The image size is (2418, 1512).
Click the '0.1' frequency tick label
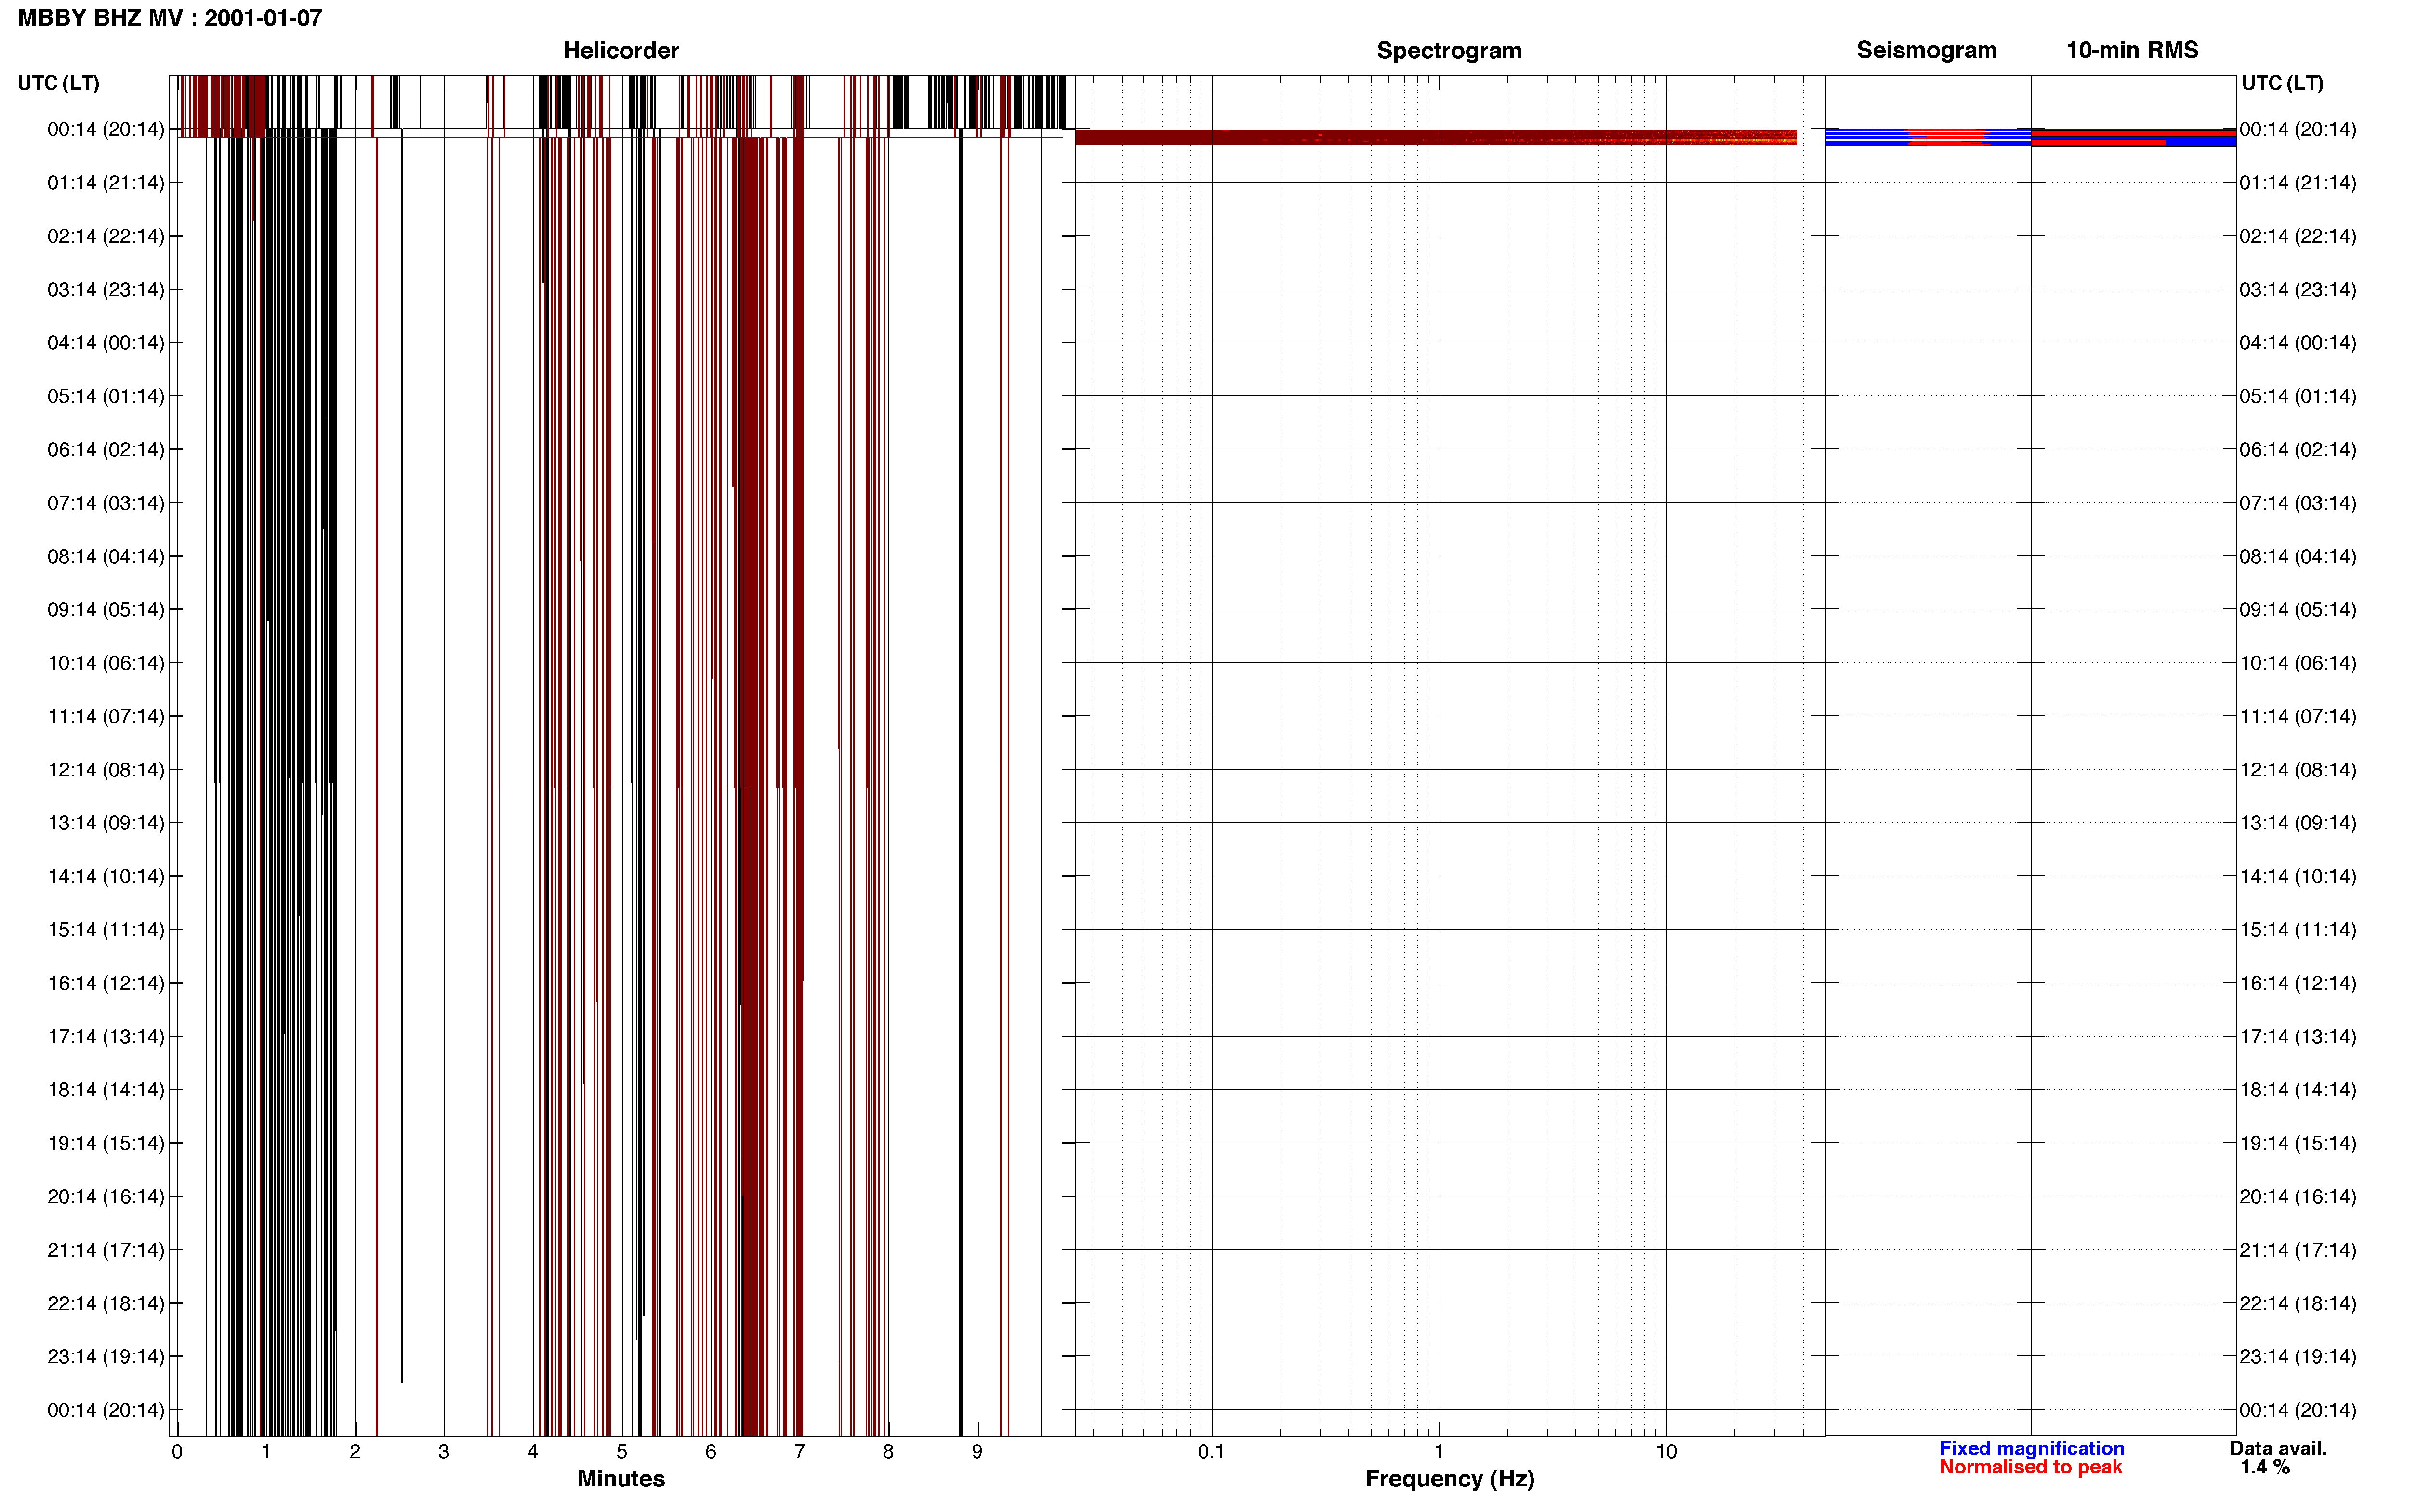[1211, 1452]
